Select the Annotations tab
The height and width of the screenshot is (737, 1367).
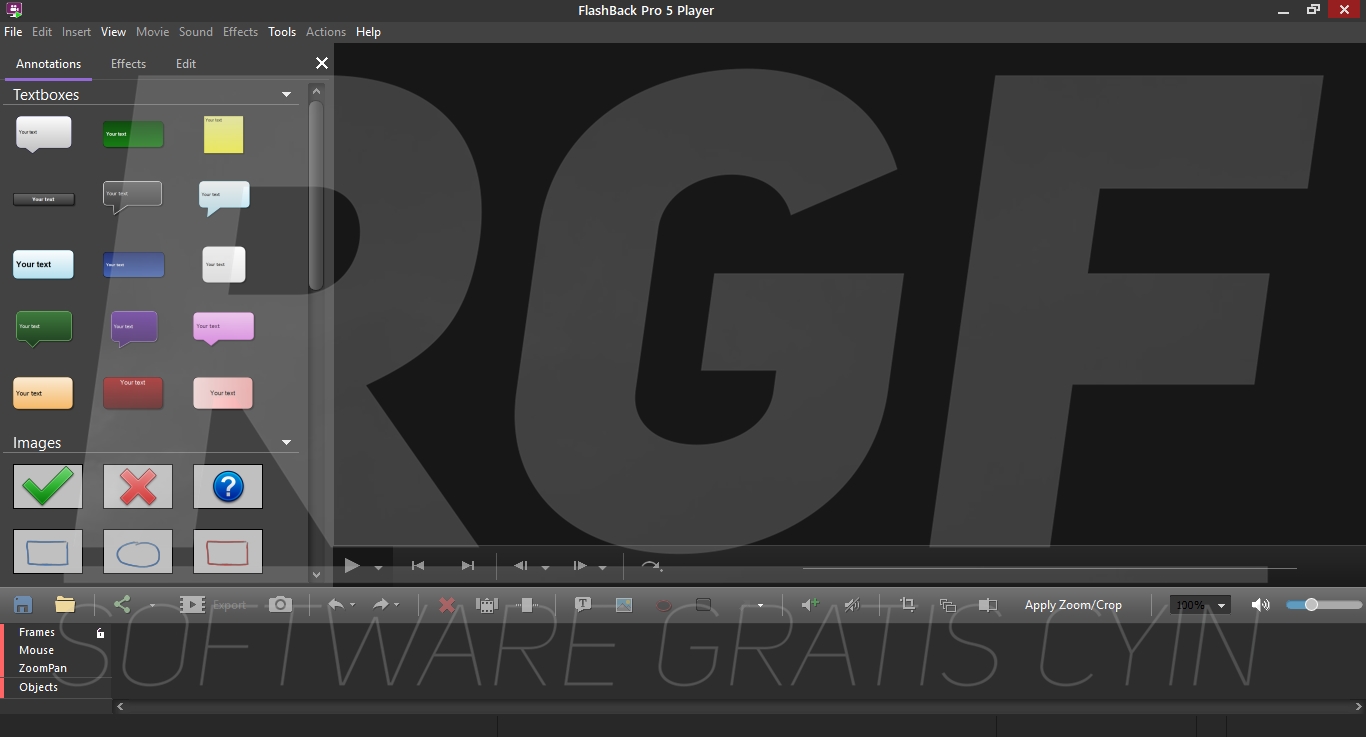coord(48,63)
